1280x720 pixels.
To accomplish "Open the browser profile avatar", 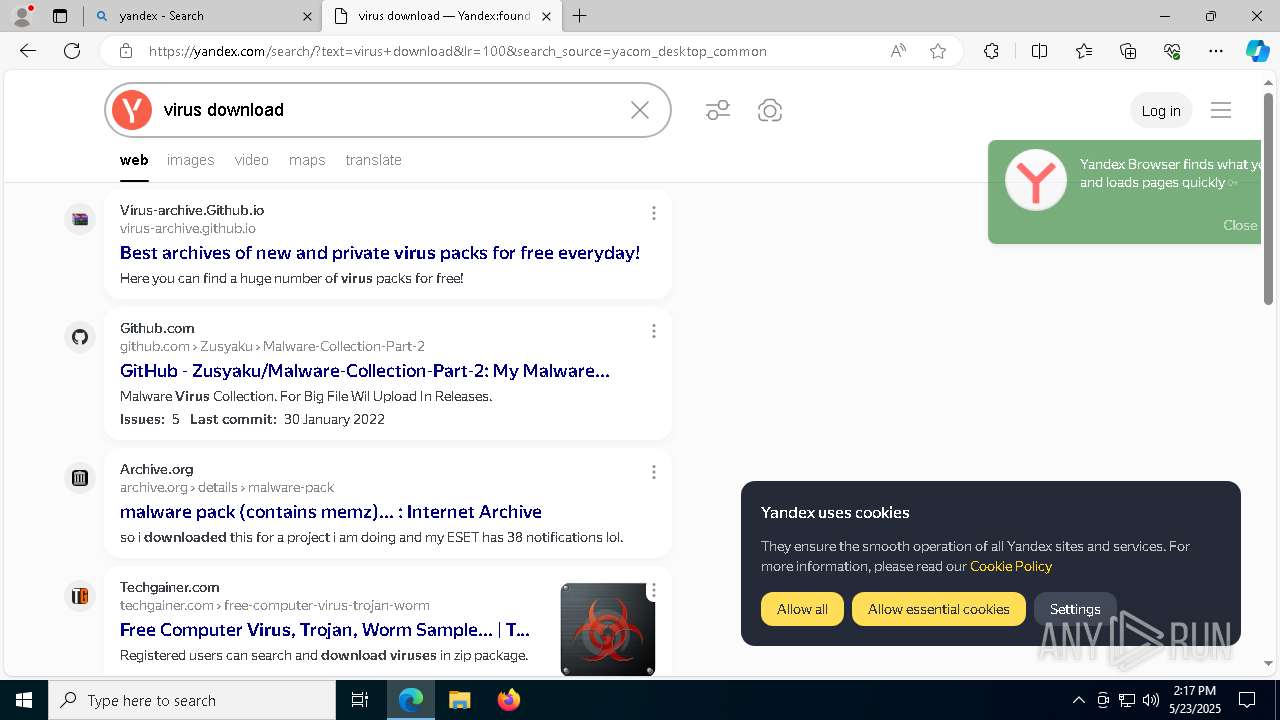I will [x=21, y=16].
